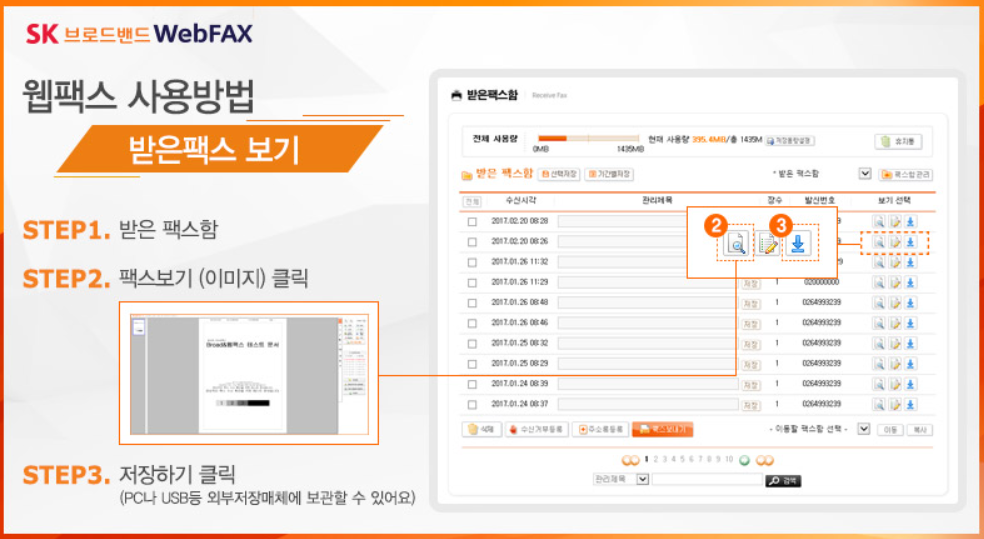The image size is (984, 539).
Task: Jump to last pages double-circle icon
Action: [764, 461]
